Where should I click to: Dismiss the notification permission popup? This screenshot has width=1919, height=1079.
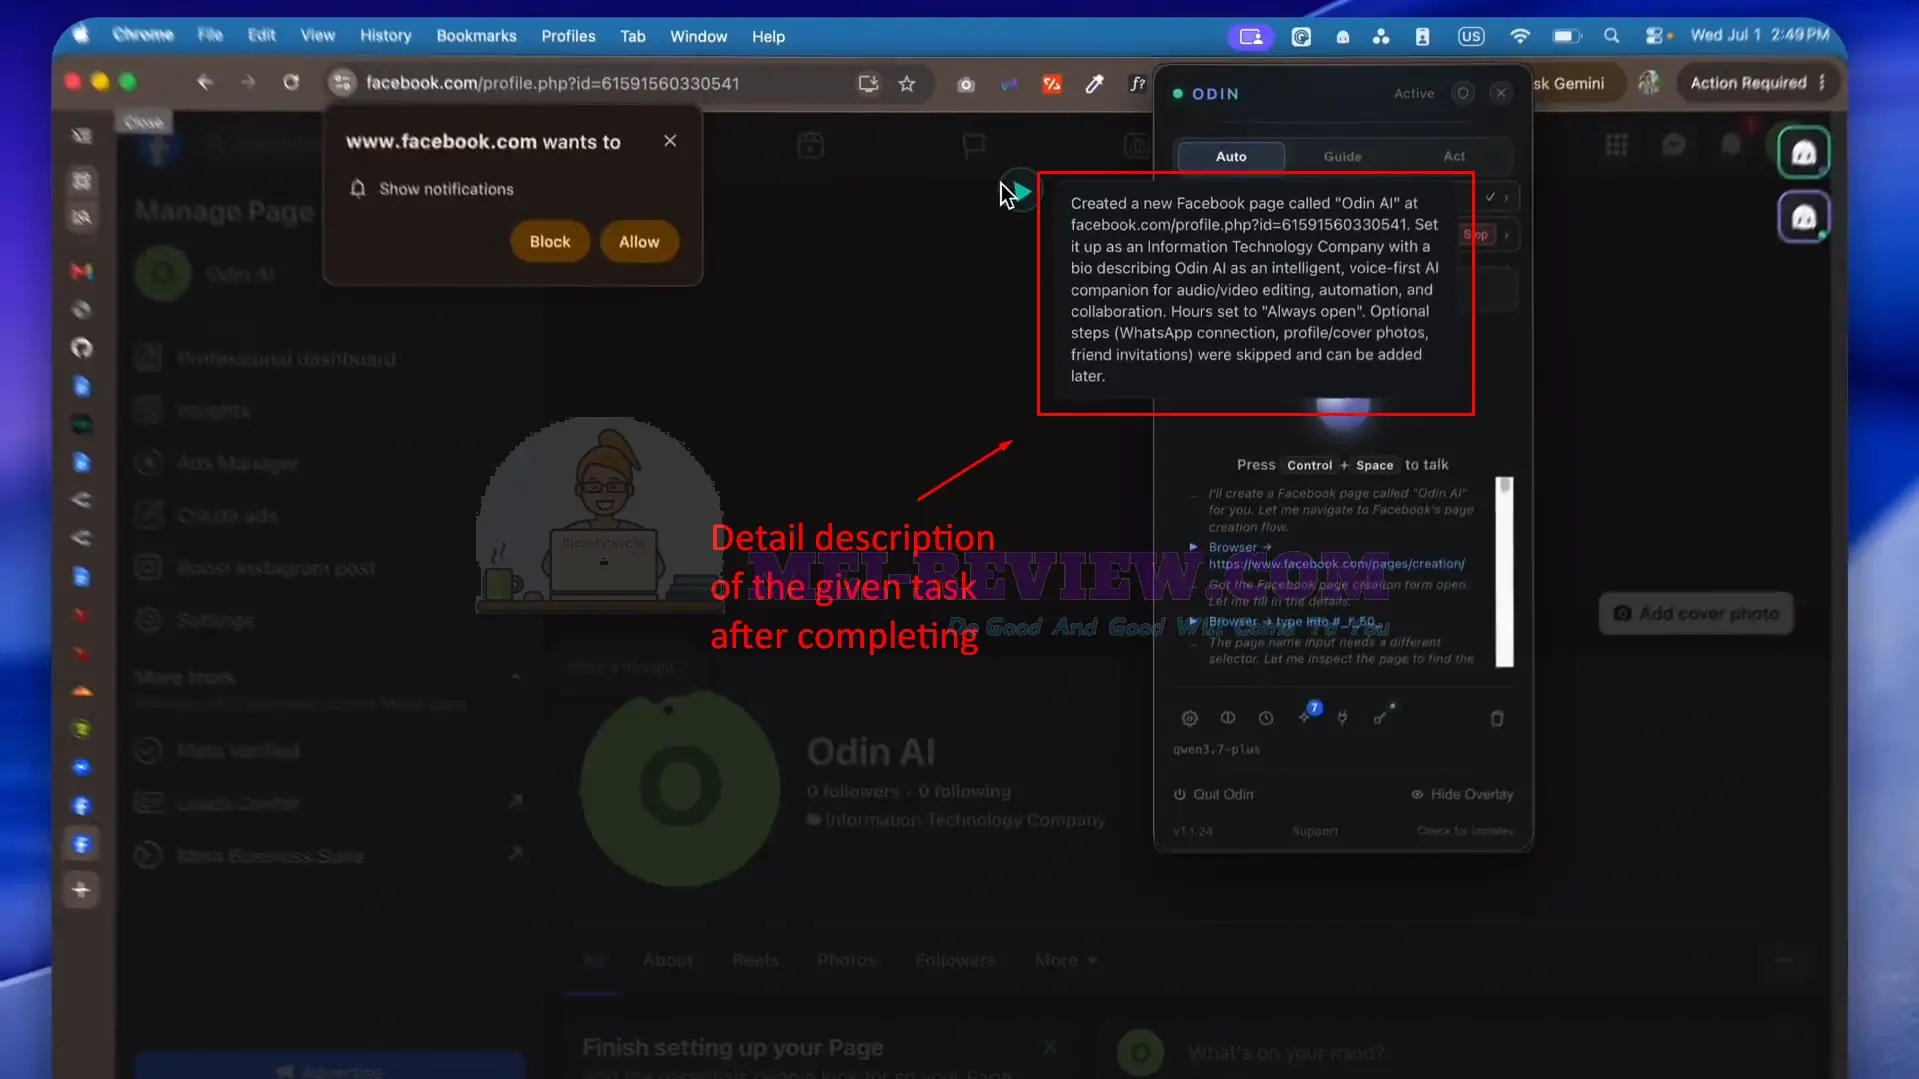[670, 141]
